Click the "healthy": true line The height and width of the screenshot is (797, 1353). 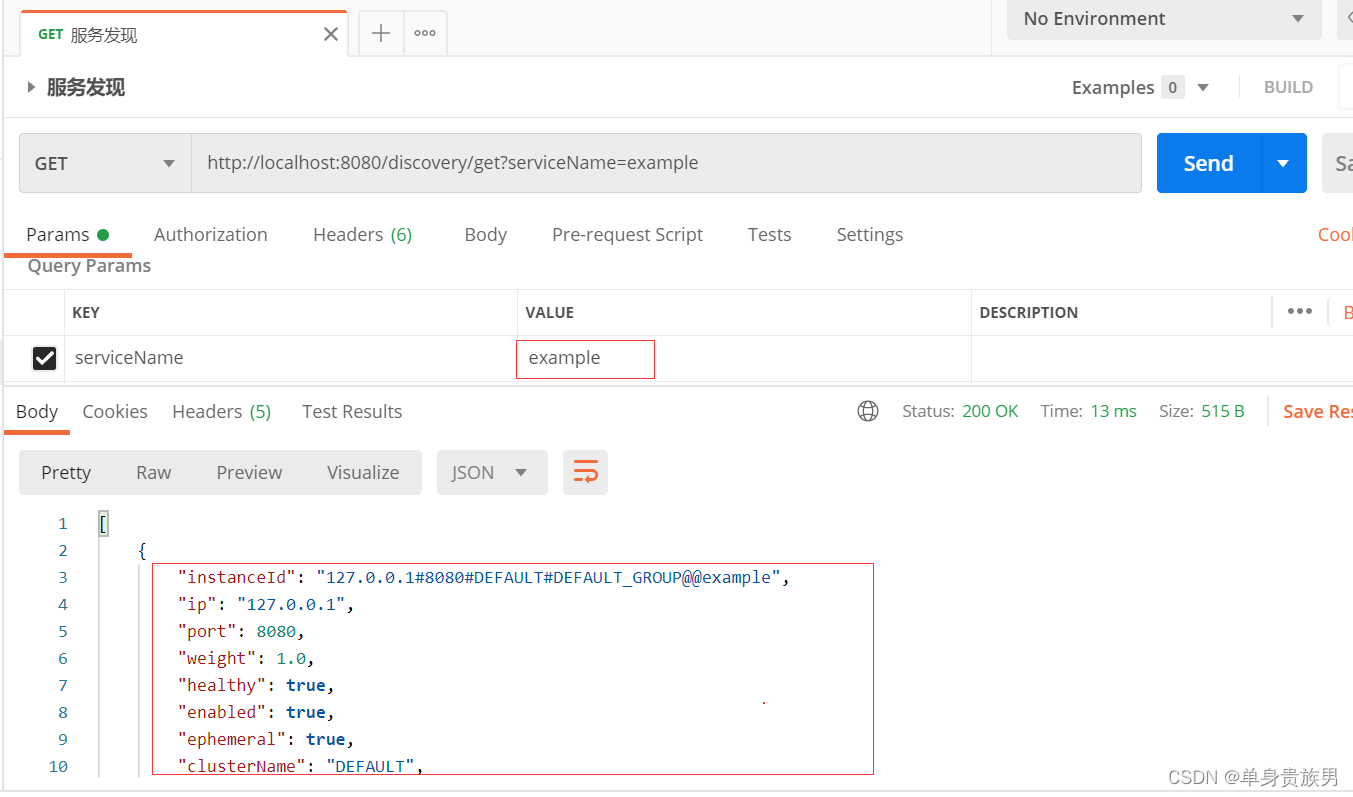(256, 685)
